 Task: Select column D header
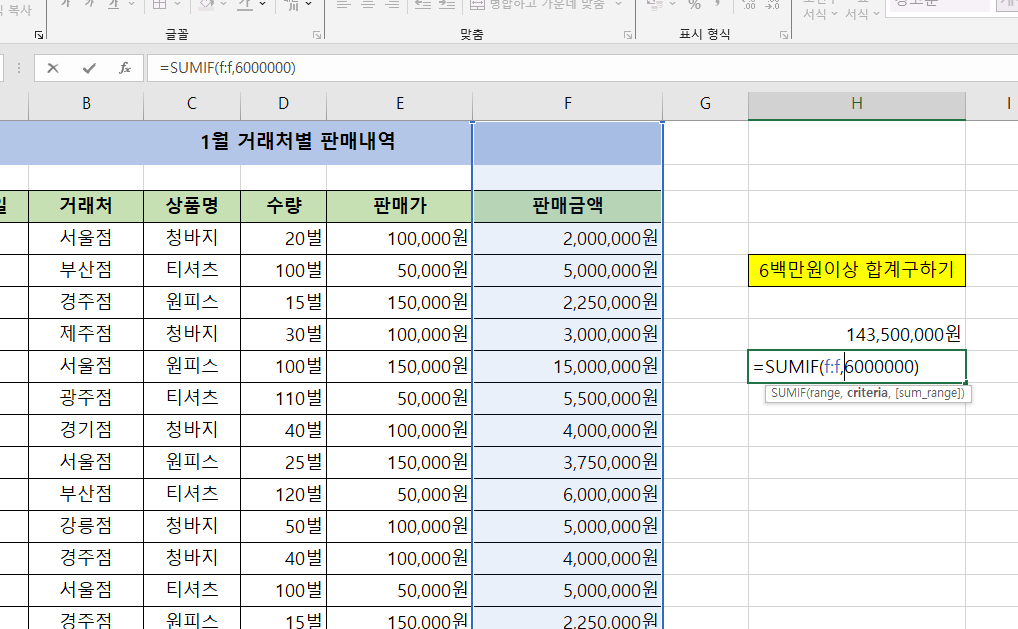click(x=283, y=104)
